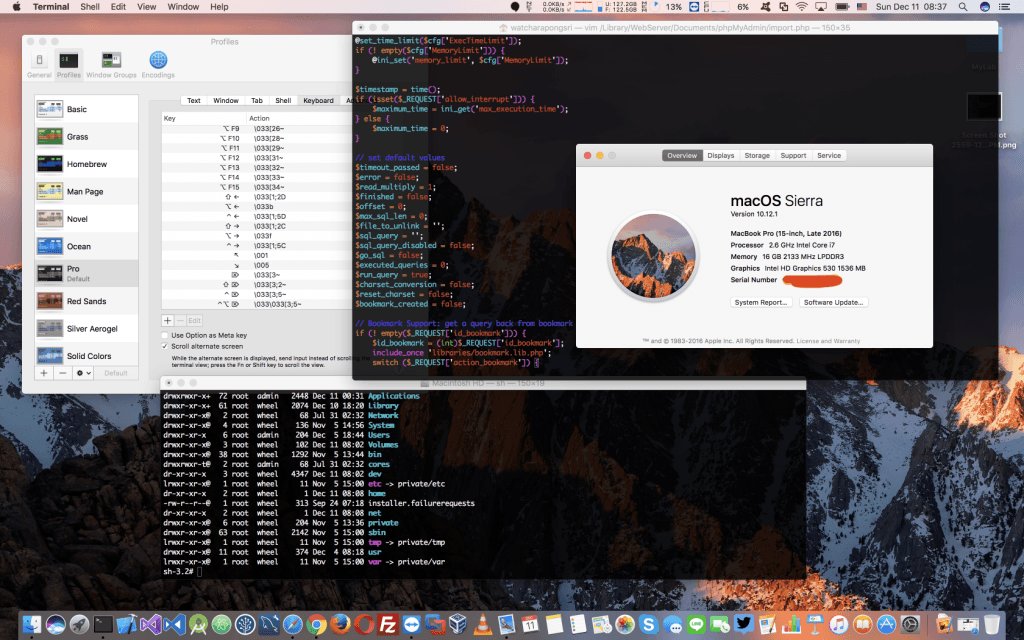The height and width of the screenshot is (640, 1024).
Task: Open Spotlight search in menu bar
Action: tap(963, 7)
